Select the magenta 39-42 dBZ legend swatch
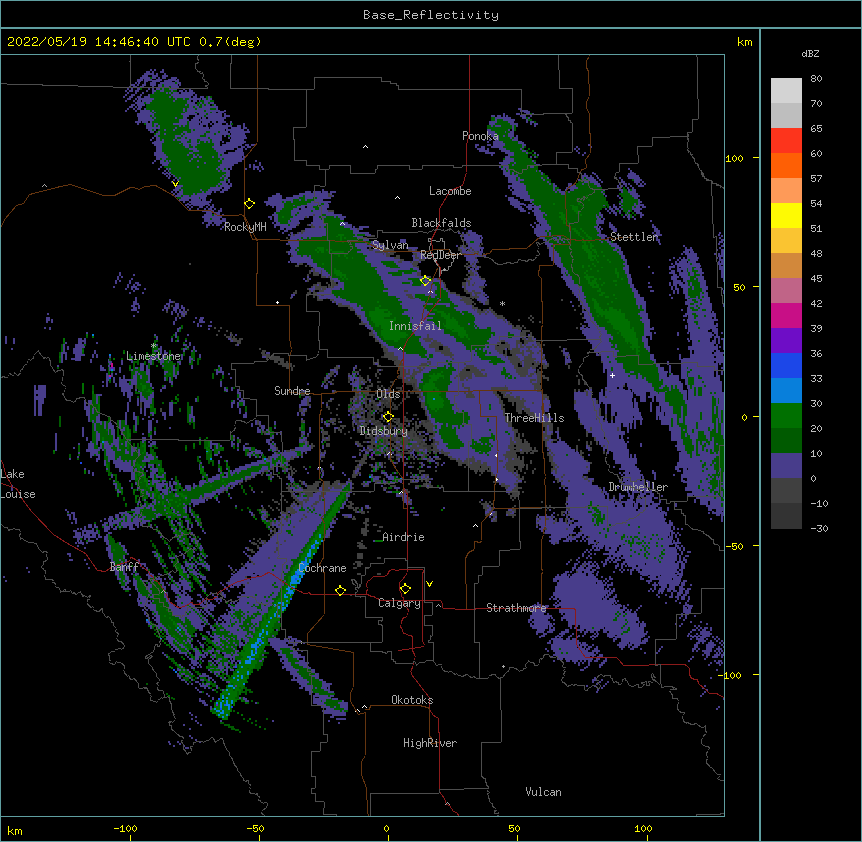The image size is (862, 842). tap(786, 315)
